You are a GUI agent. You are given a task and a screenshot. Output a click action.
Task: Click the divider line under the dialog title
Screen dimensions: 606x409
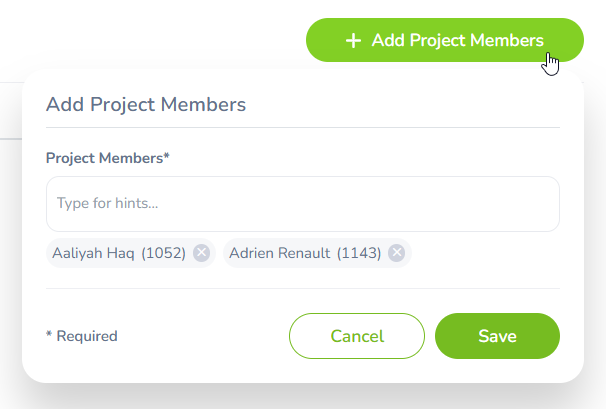tap(303, 127)
